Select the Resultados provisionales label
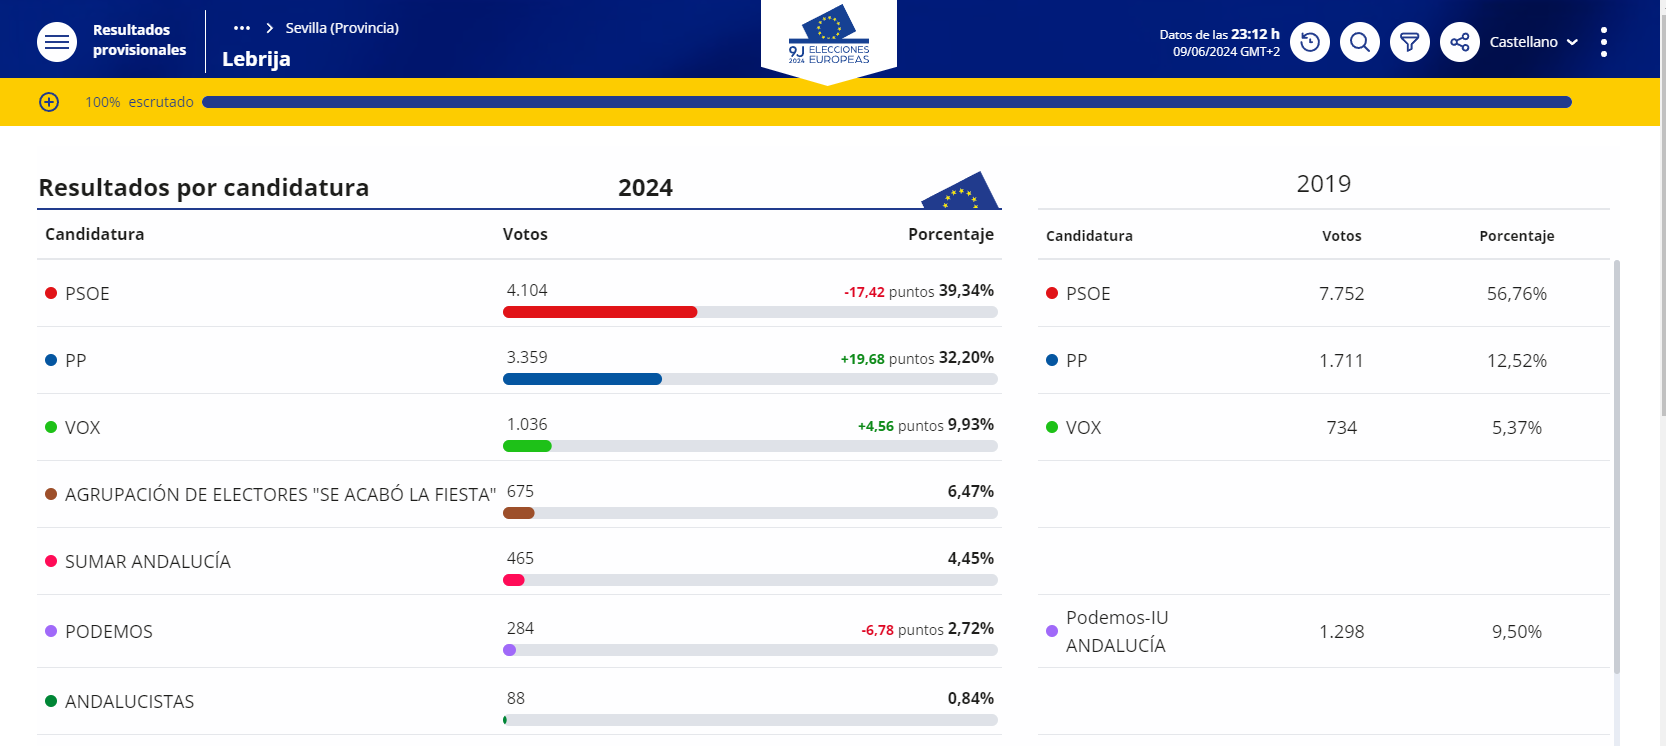 [140, 39]
